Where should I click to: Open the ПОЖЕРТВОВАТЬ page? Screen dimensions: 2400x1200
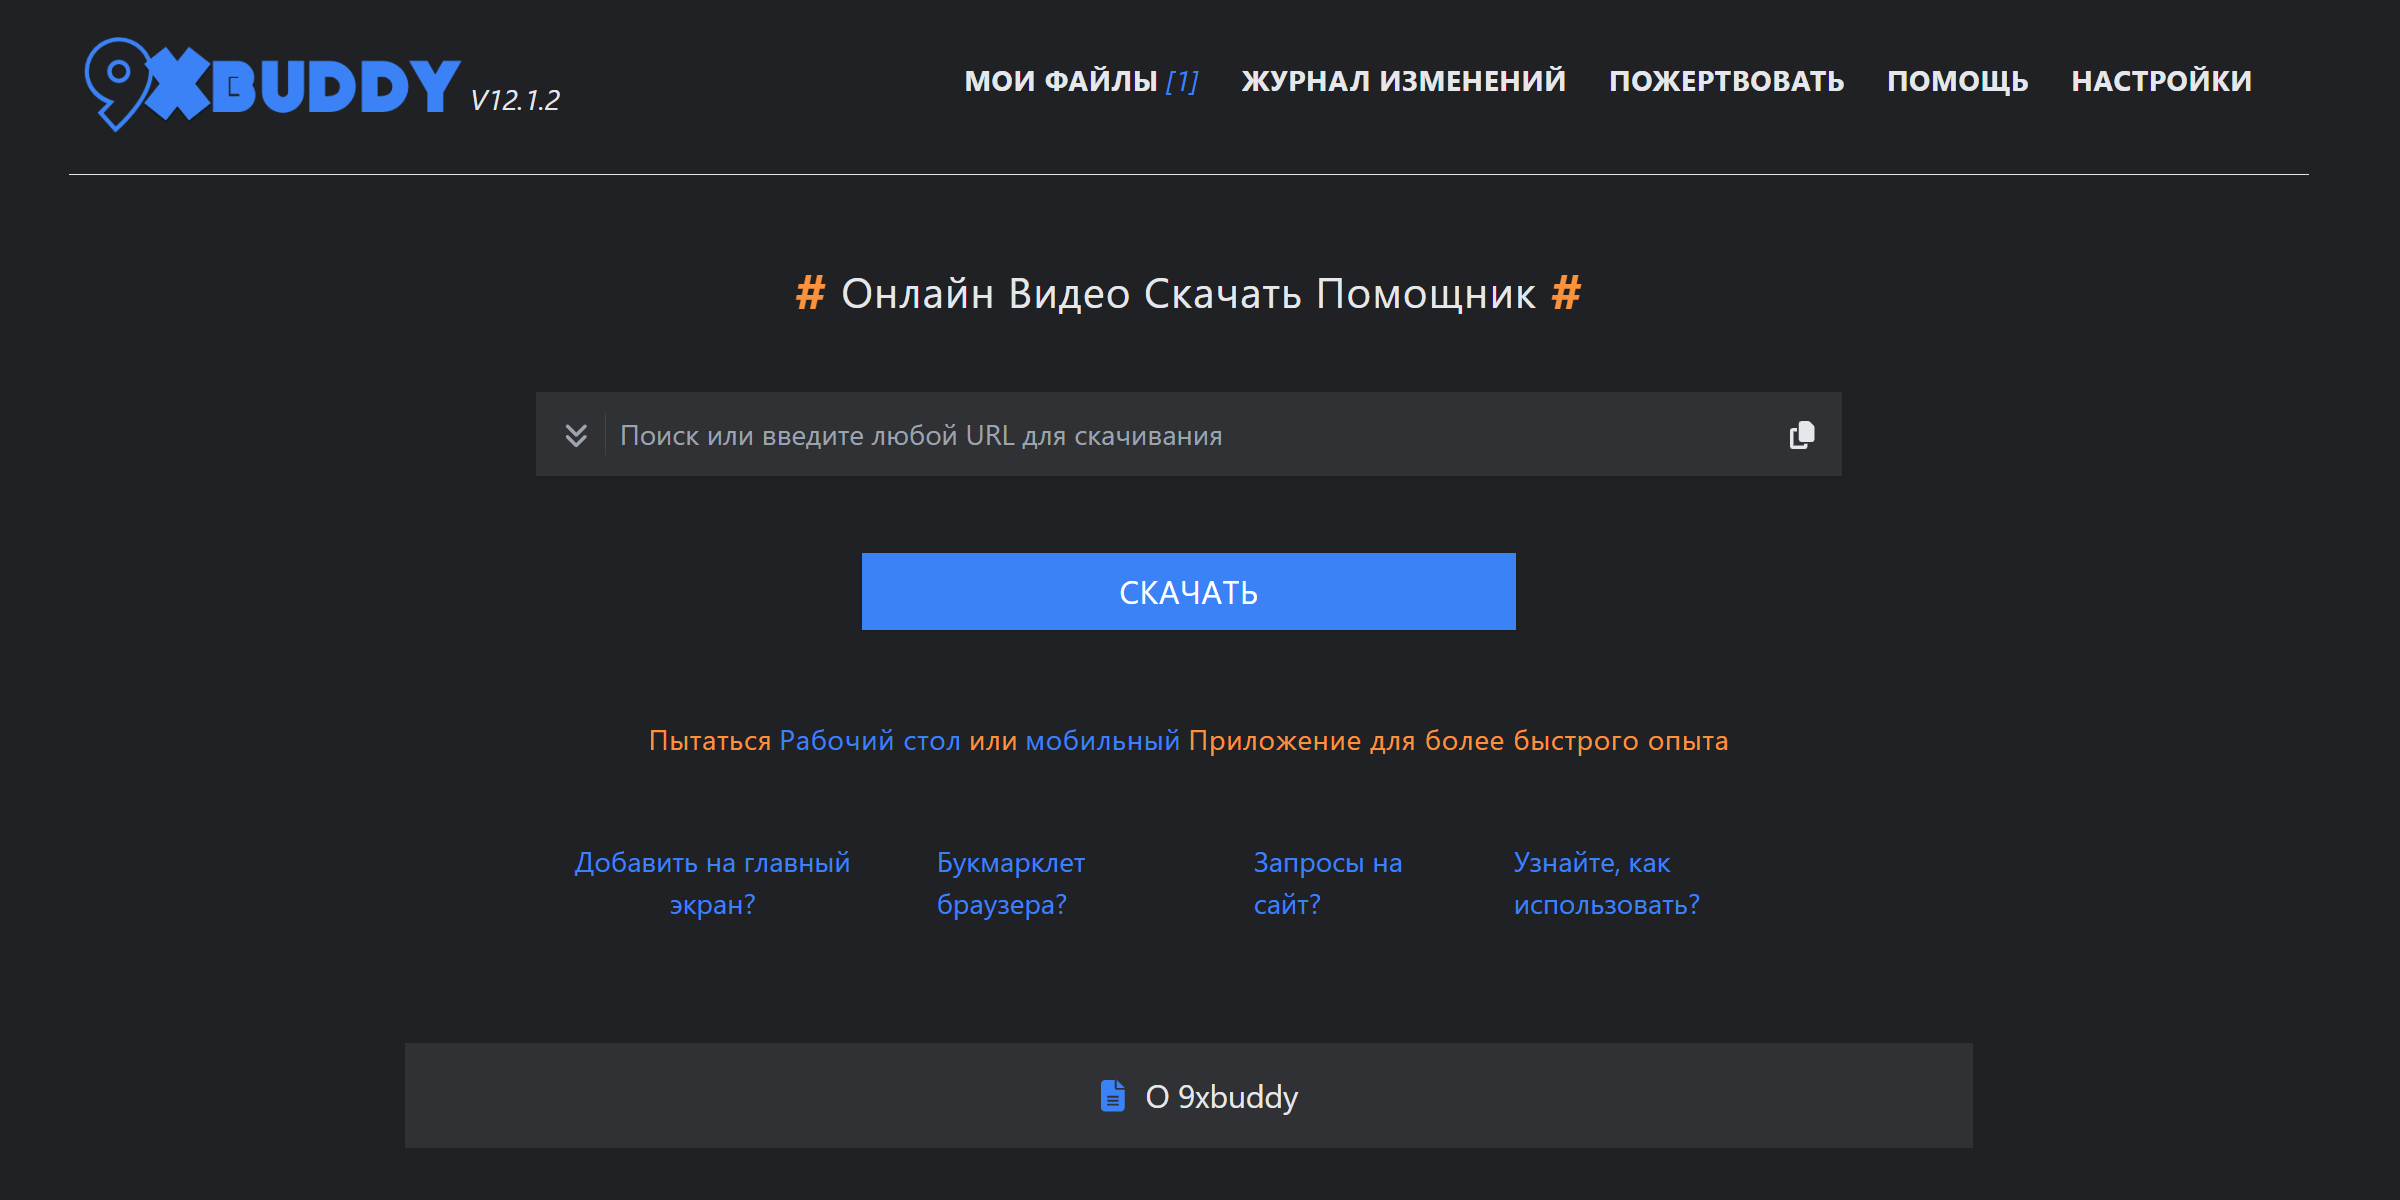[1725, 80]
